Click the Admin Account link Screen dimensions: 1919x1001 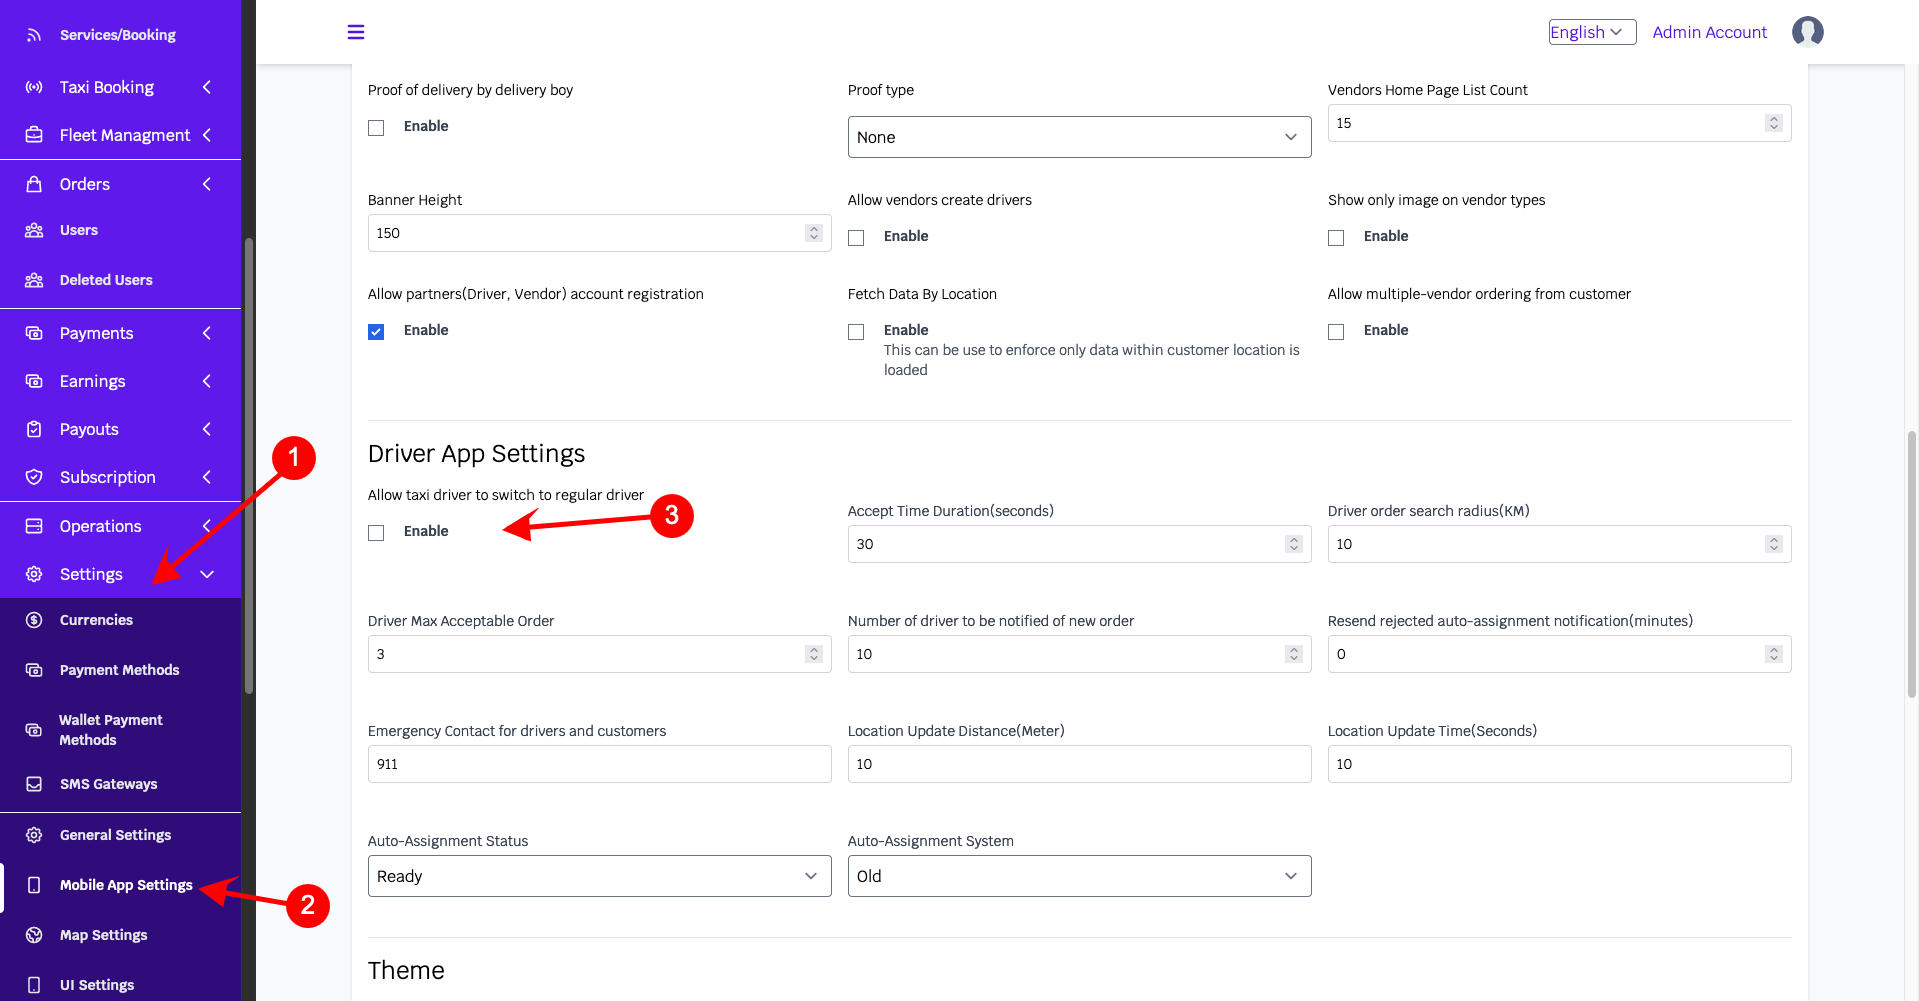coord(1709,32)
